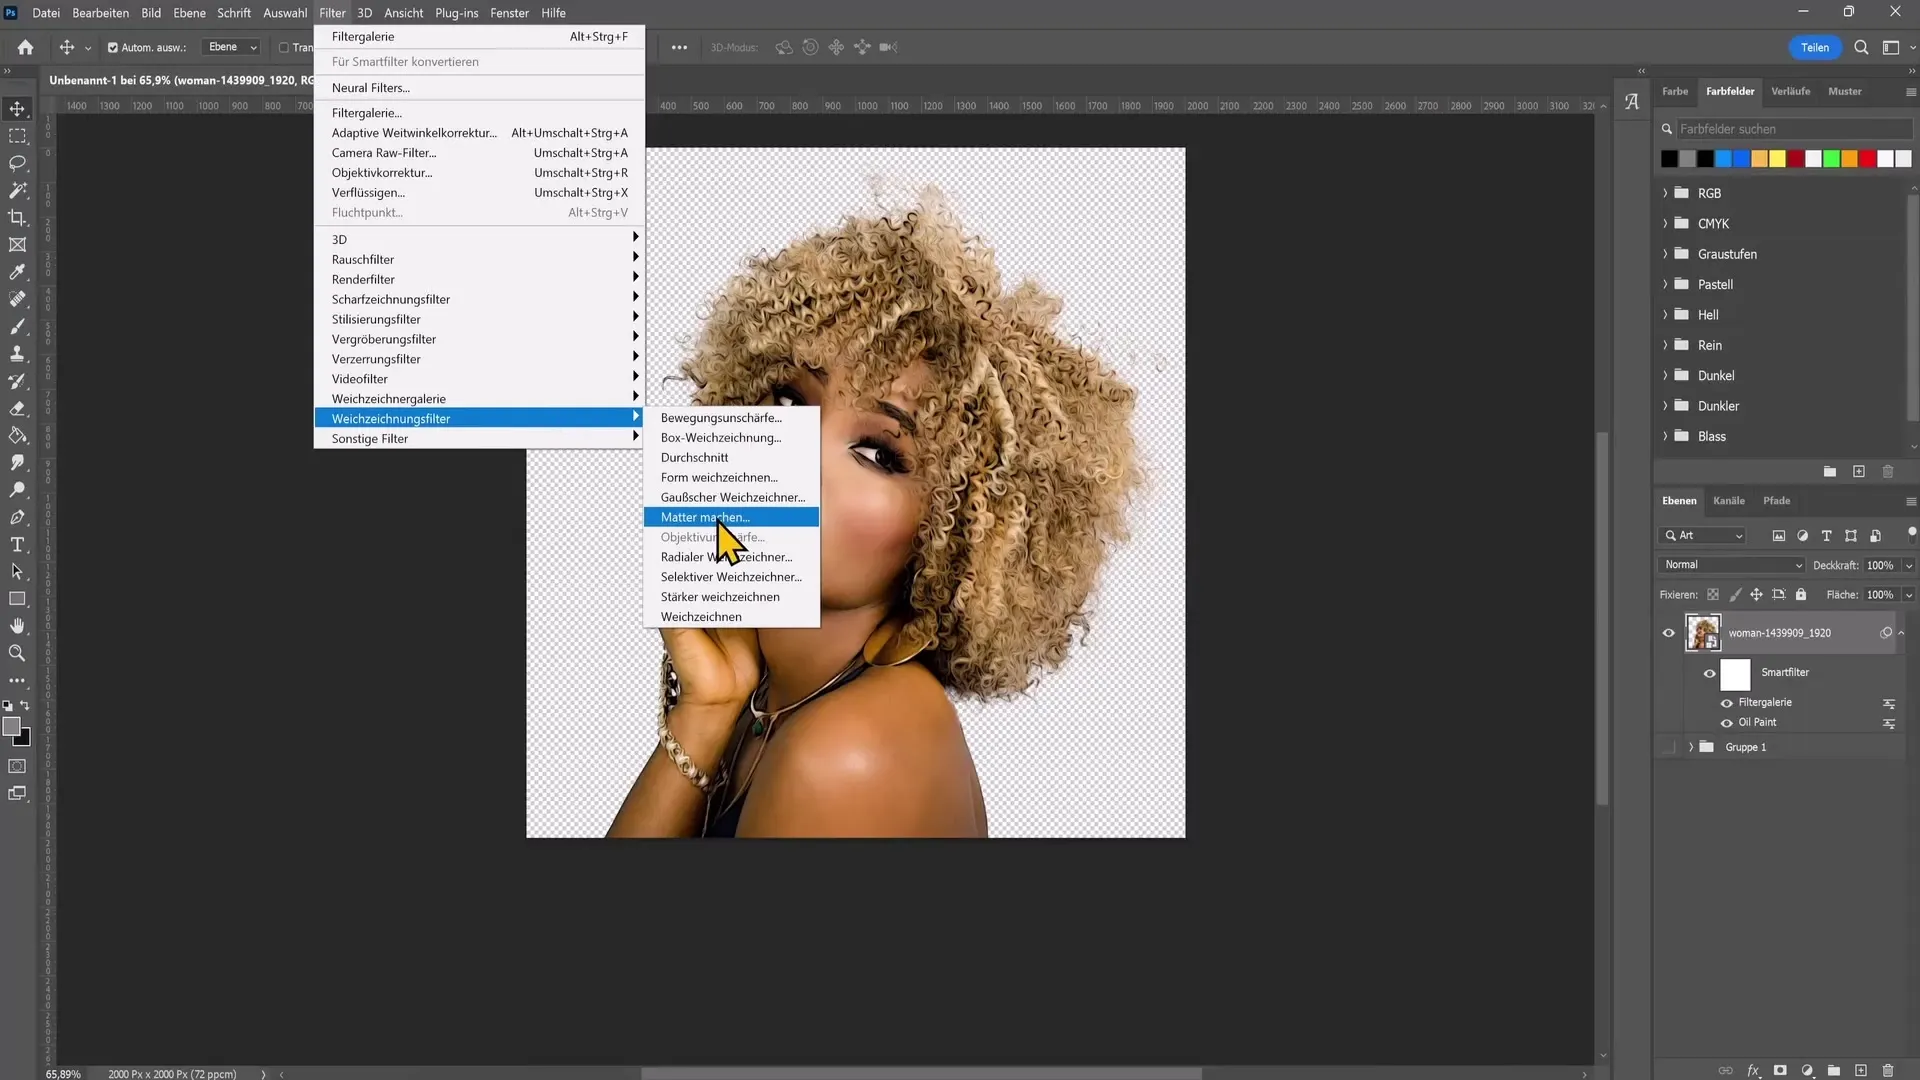The height and width of the screenshot is (1080, 1920).
Task: Choose Matter machen from blur submenu
Action: point(731,517)
